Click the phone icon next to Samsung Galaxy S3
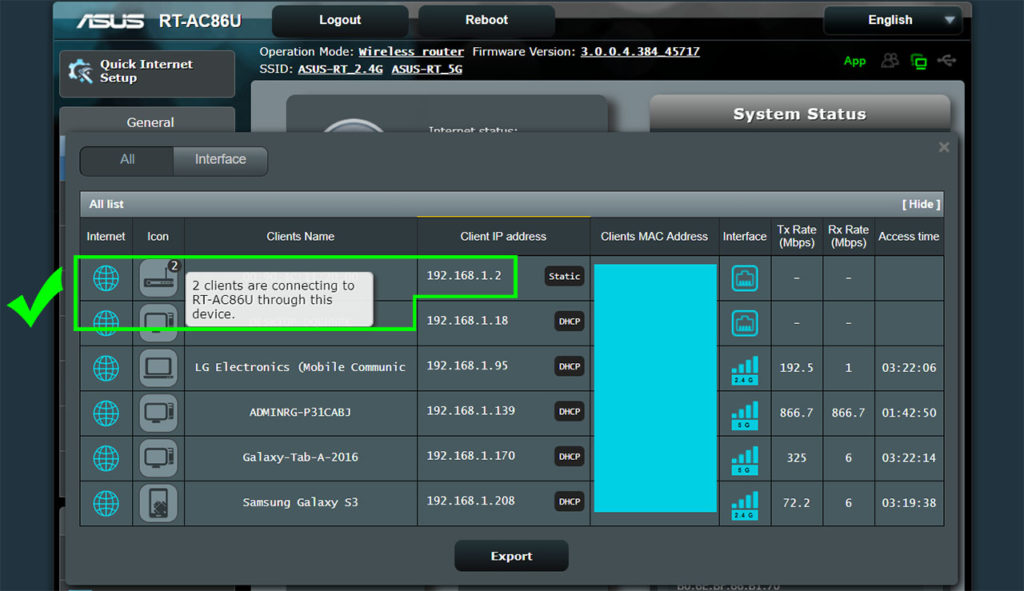The image size is (1024, 591). click(158, 503)
